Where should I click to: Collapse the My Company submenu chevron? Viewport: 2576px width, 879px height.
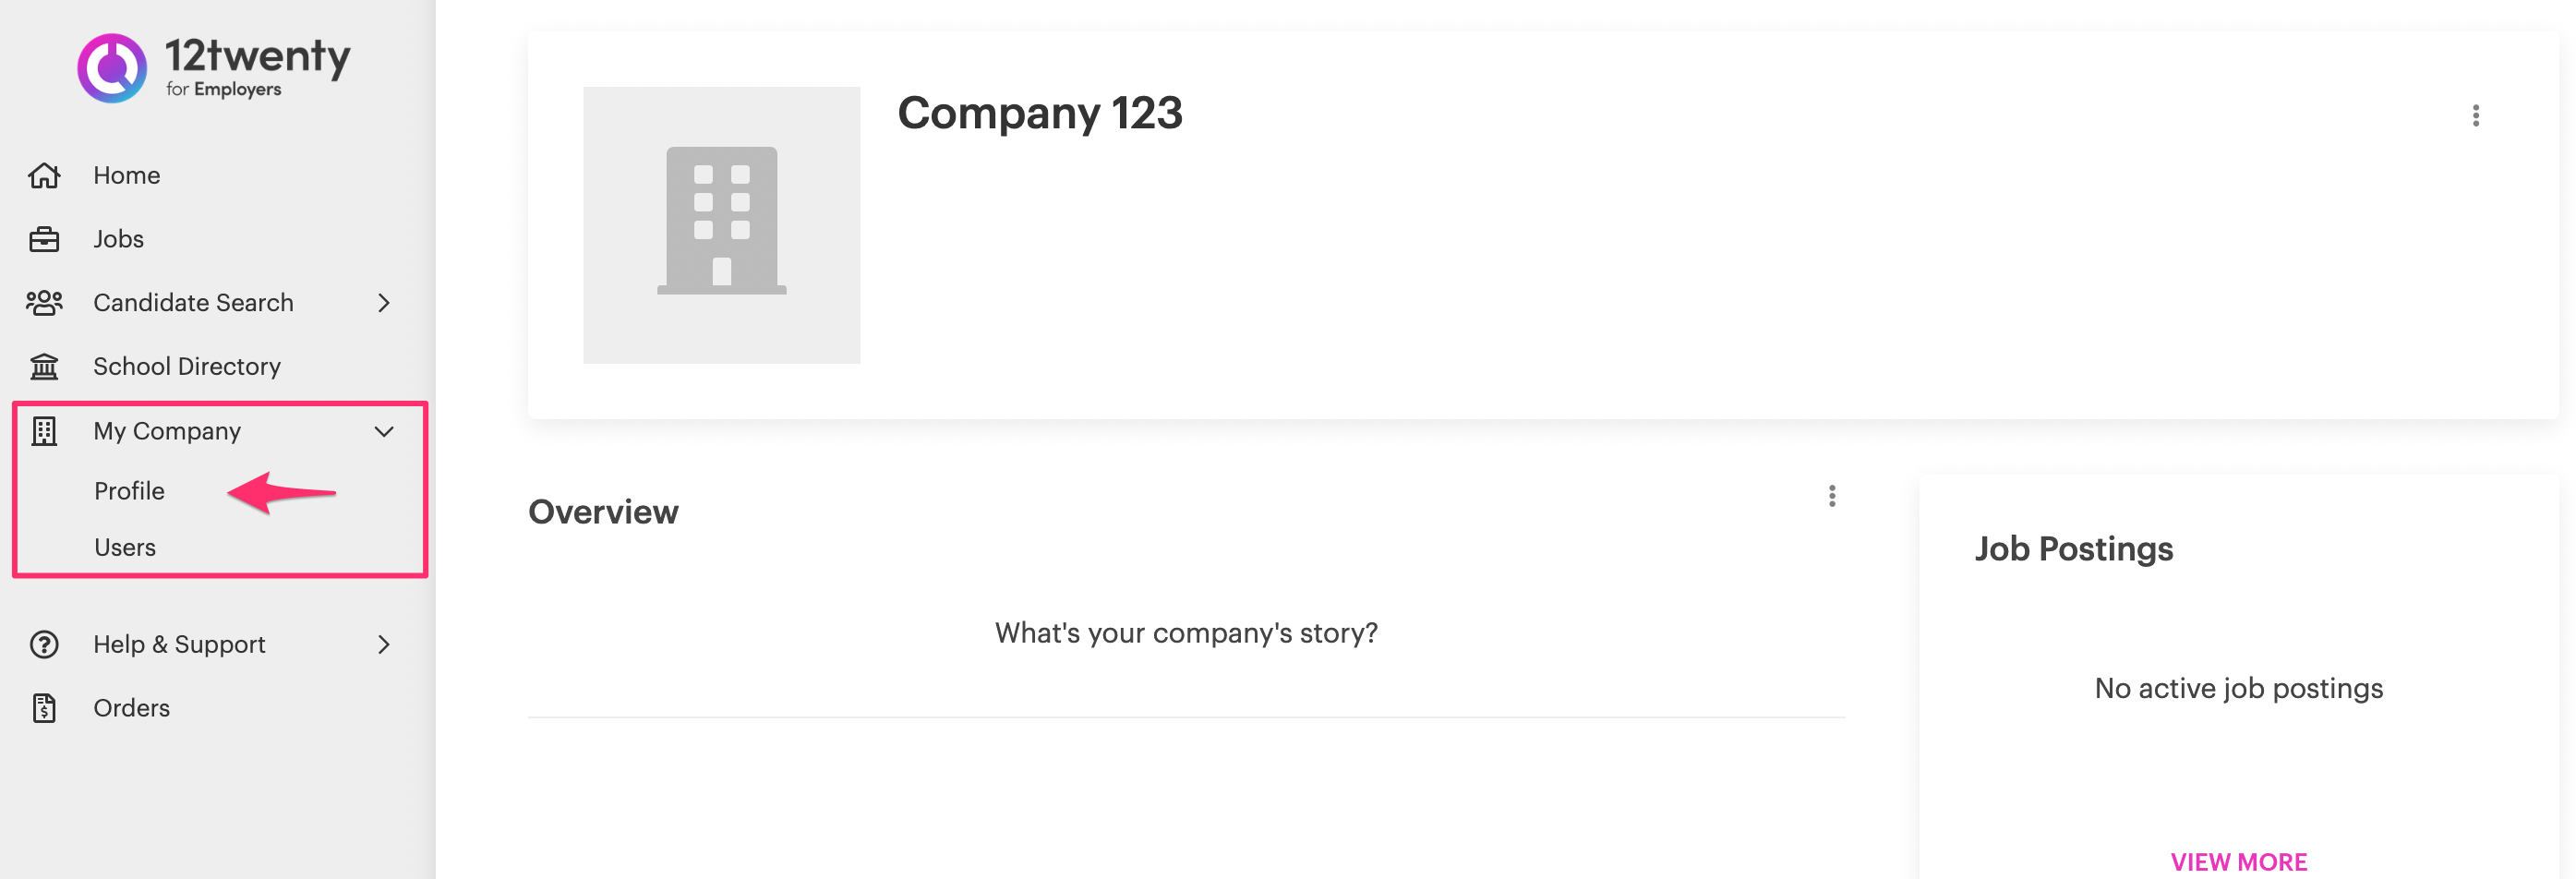(x=384, y=431)
